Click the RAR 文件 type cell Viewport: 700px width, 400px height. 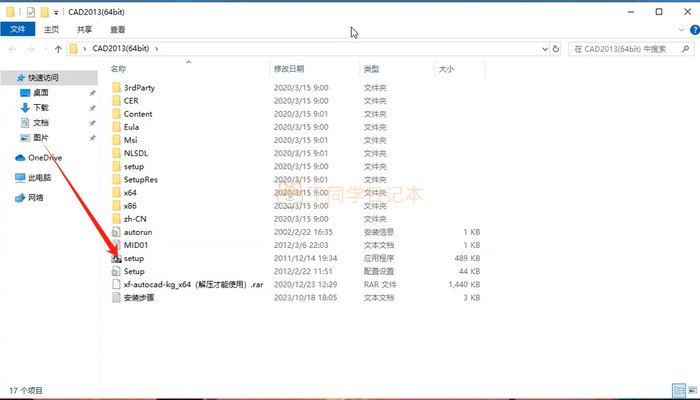[x=380, y=284]
